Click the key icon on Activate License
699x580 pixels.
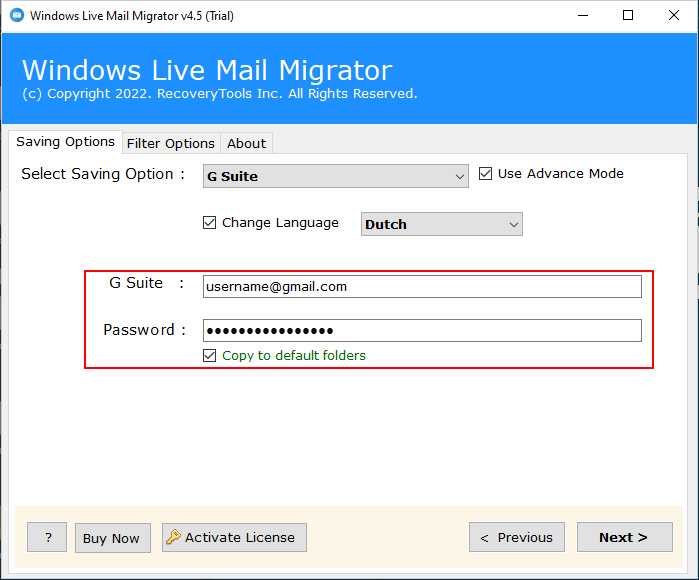point(173,537)
